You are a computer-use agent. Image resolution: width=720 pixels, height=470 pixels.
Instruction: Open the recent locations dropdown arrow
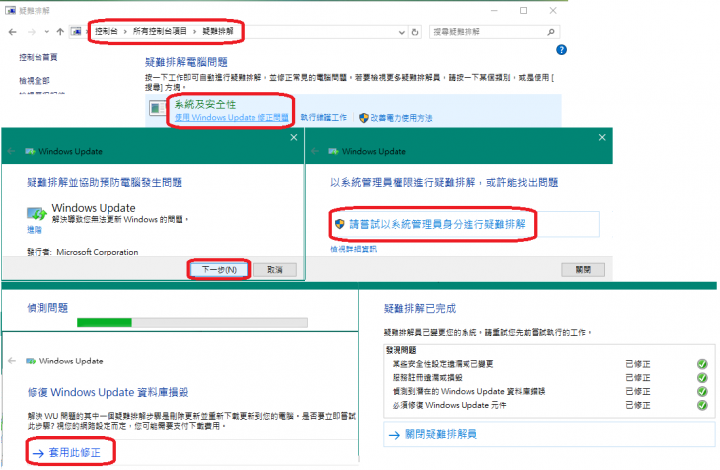(46, 32)
